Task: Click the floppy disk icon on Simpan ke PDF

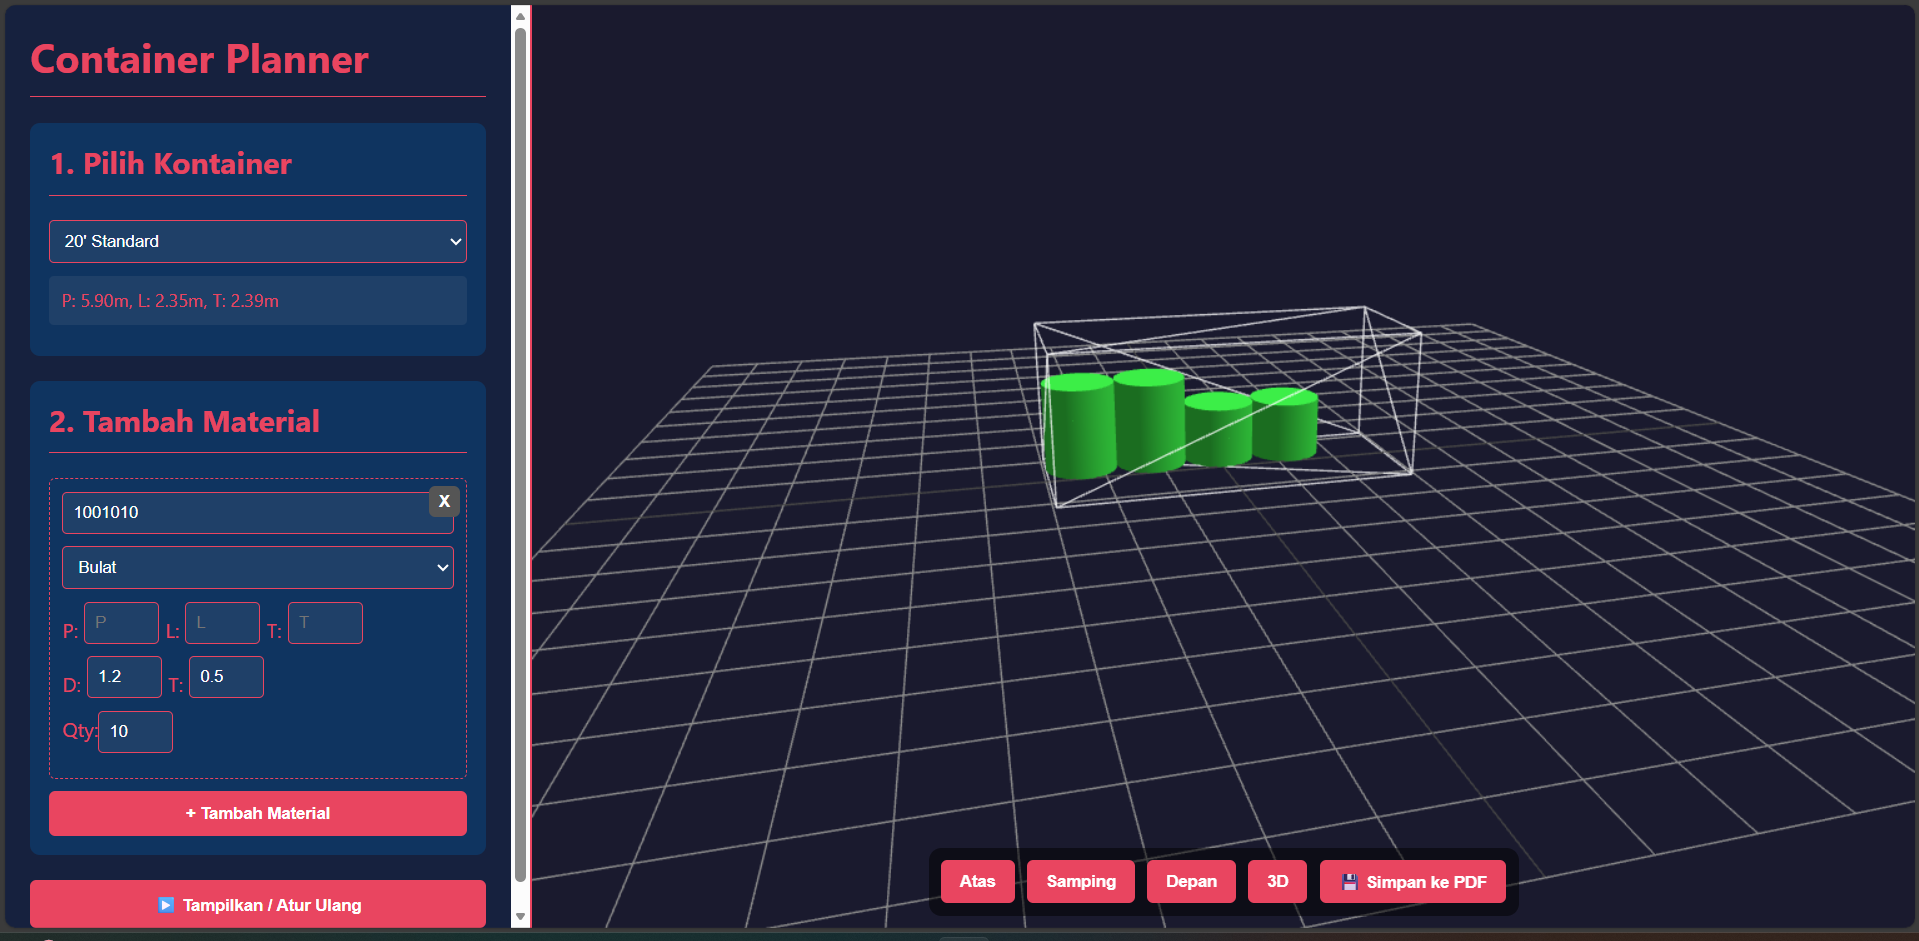Action: [x=1349, y=881]
